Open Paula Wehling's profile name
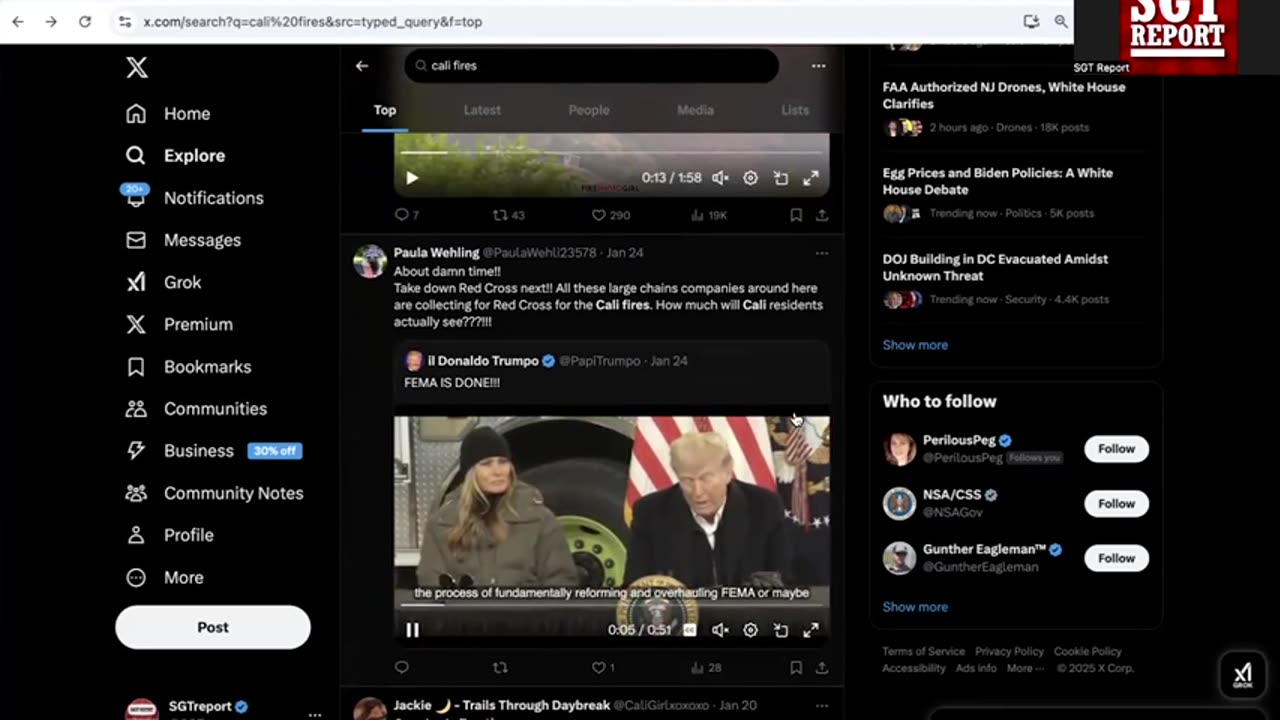1280x720 pixels. [436, 253]
